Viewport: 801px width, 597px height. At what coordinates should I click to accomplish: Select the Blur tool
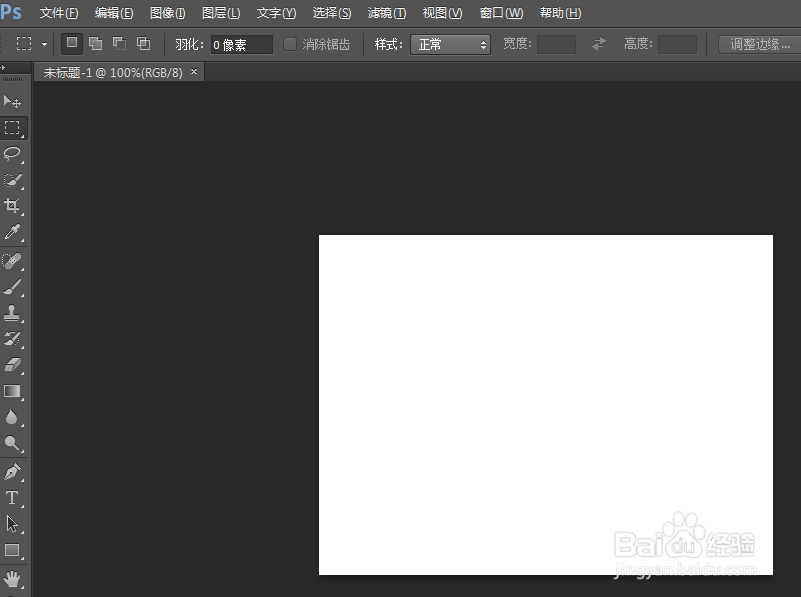click(12, 417)
